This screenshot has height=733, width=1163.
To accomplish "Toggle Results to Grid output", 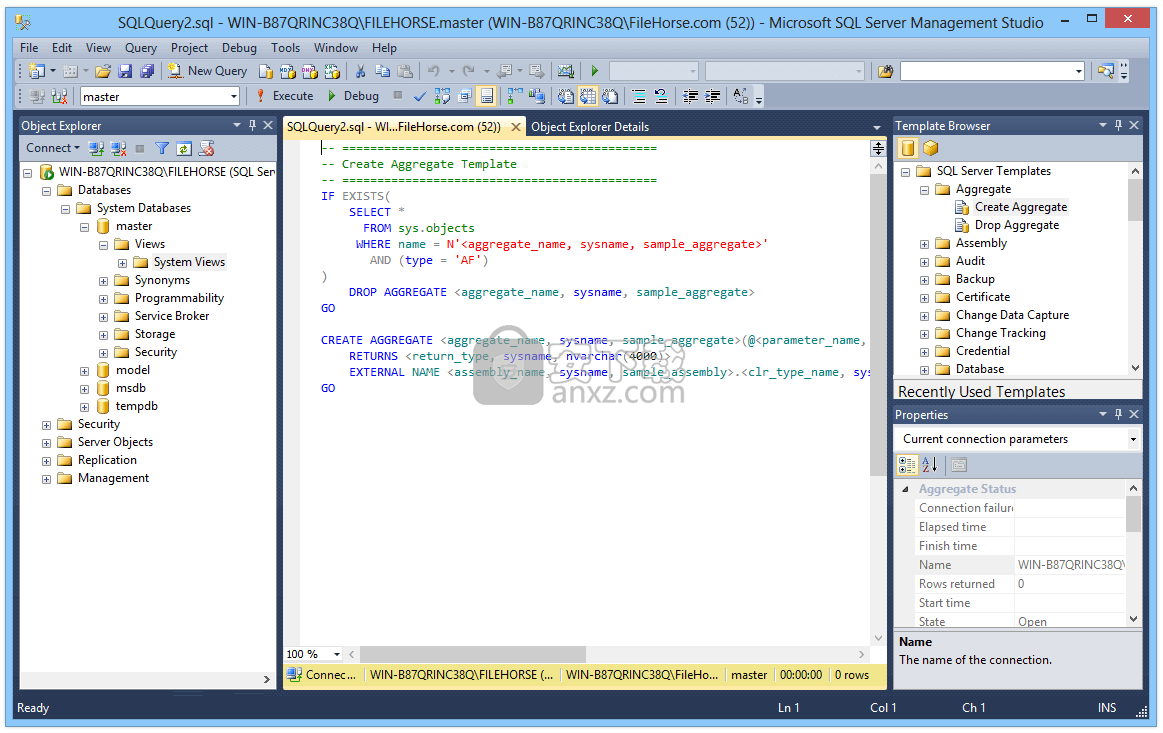I will click(588, 96).
